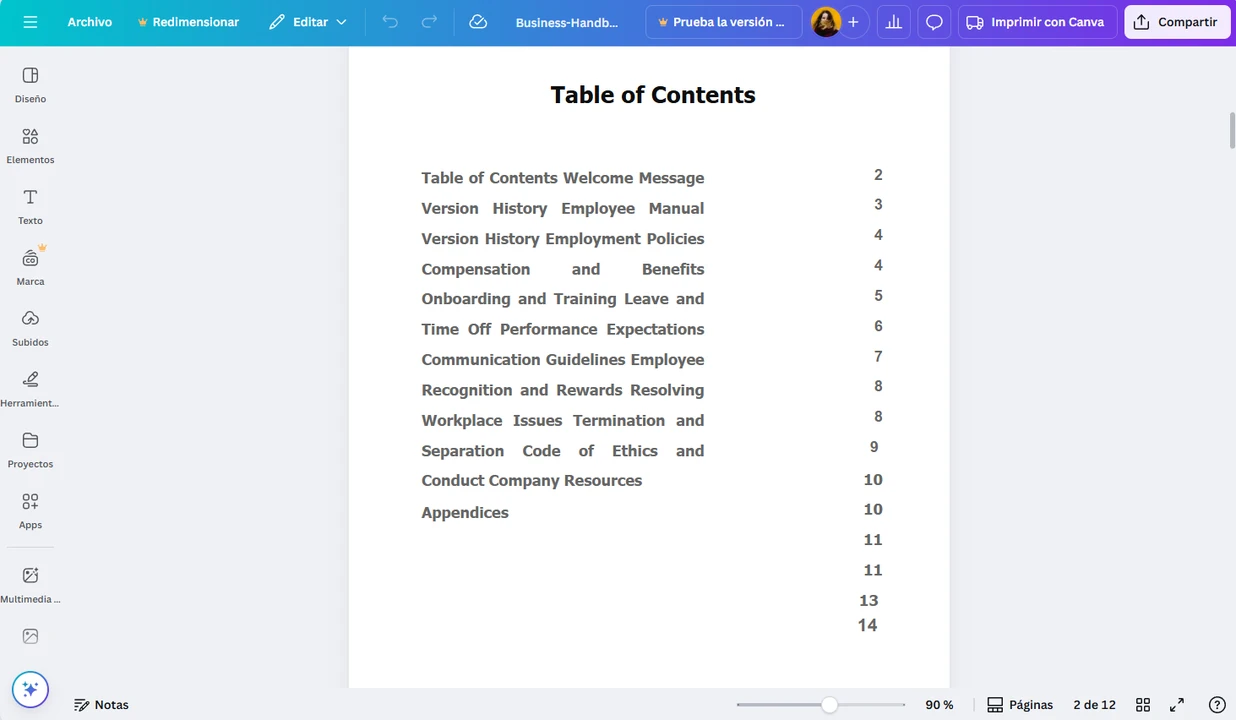Open the user profile avatar

[x=826, y=22]
